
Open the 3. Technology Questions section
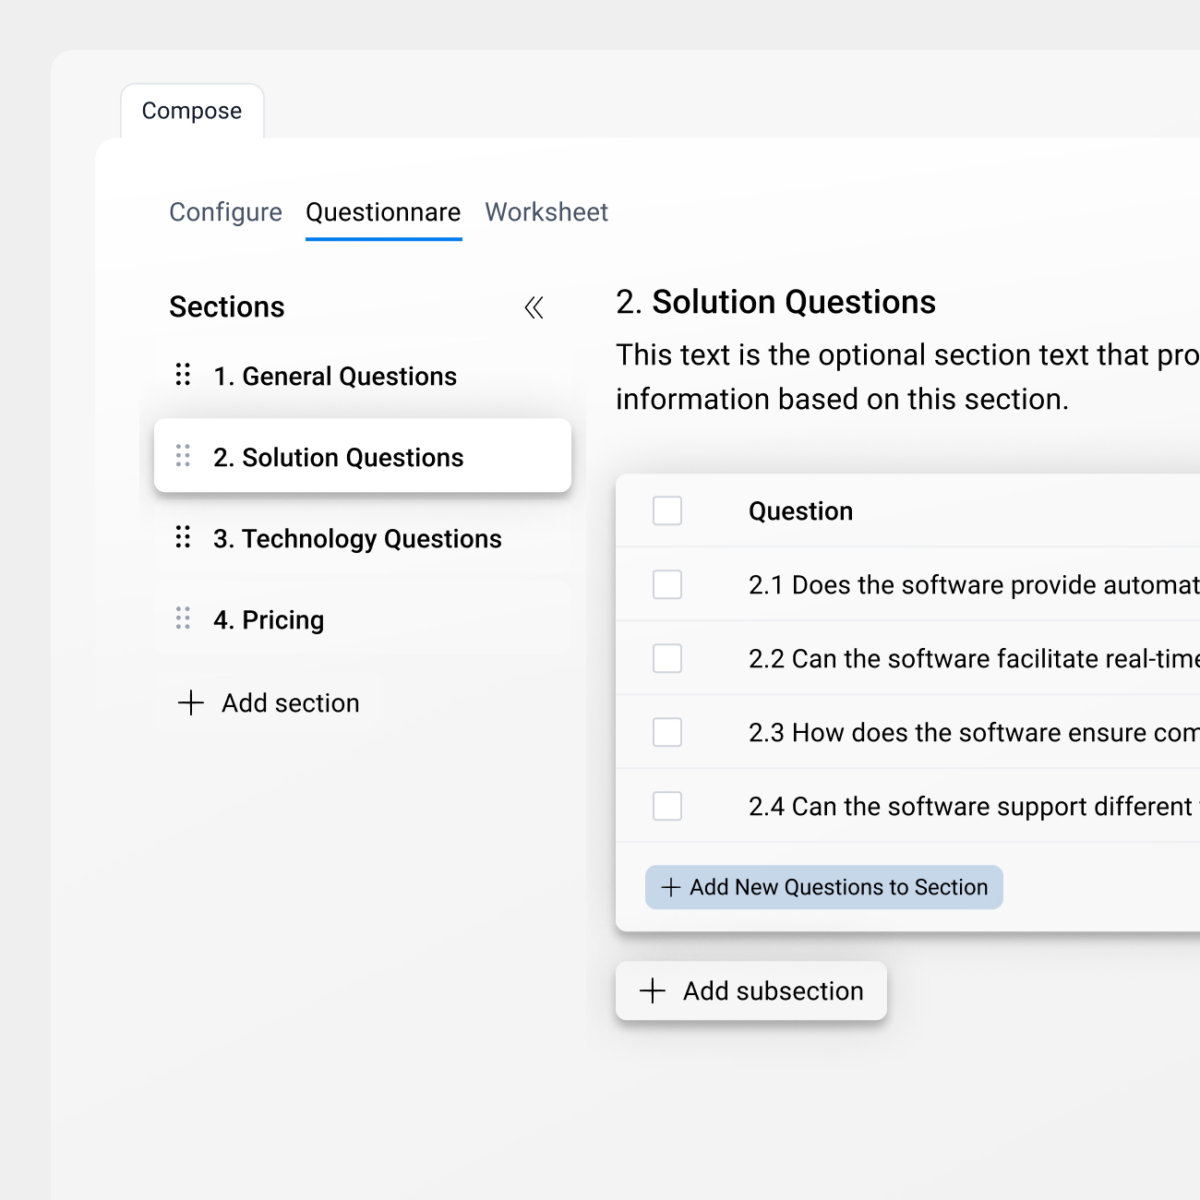click(x=357, y=539)
